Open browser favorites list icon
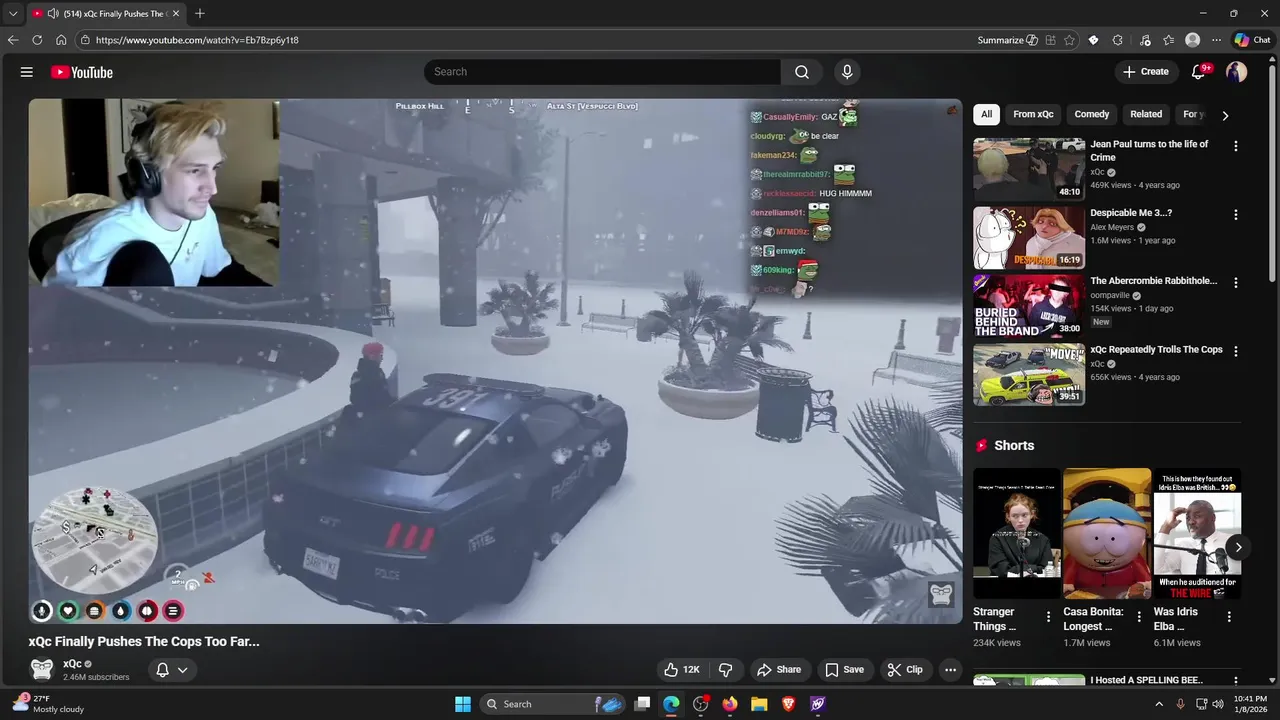Viewport: 1280px width, 720px height. (x=1168, y=40)
